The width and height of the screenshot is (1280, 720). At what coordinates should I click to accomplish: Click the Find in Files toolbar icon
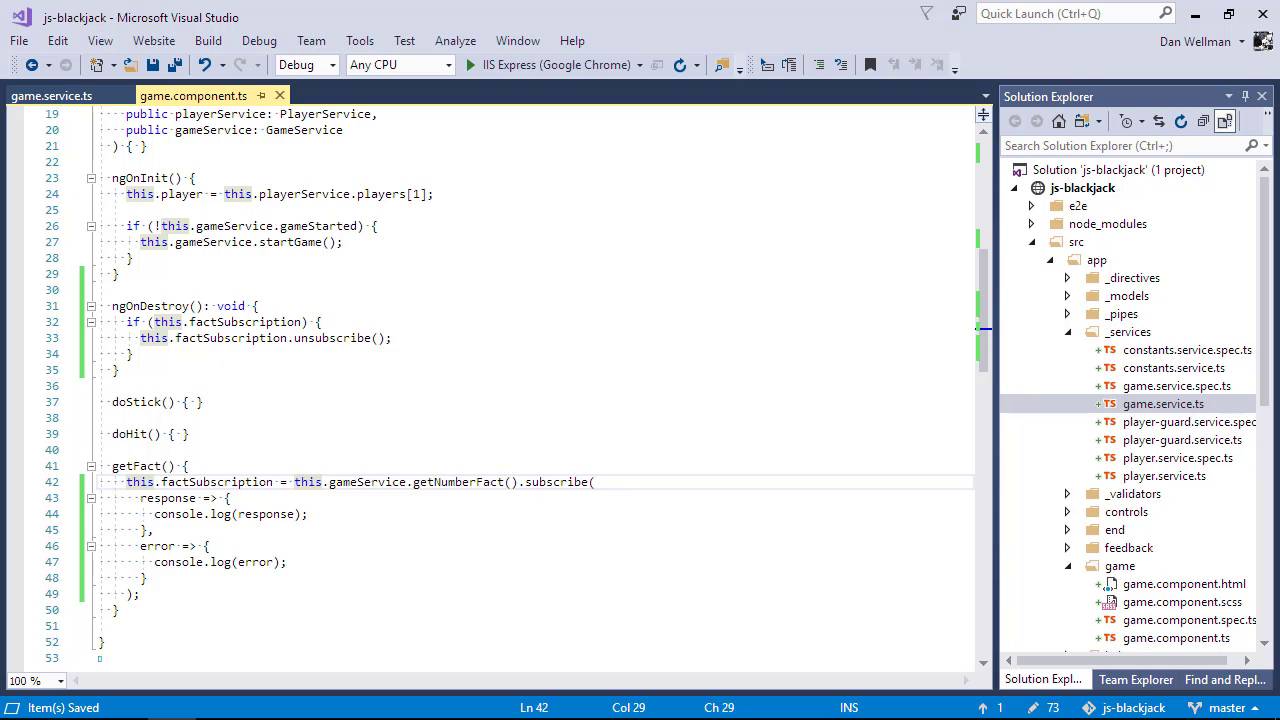point(722,65)
